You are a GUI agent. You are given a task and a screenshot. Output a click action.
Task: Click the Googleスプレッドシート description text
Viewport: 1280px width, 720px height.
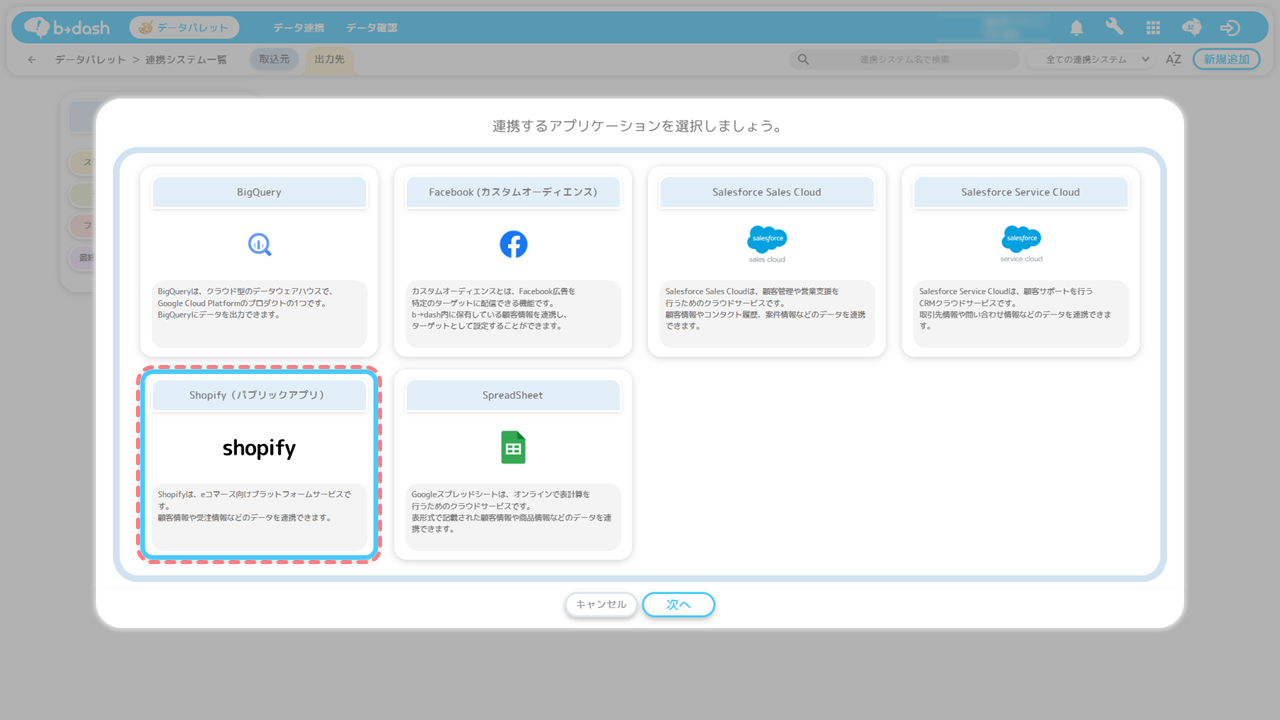(511, 511)
